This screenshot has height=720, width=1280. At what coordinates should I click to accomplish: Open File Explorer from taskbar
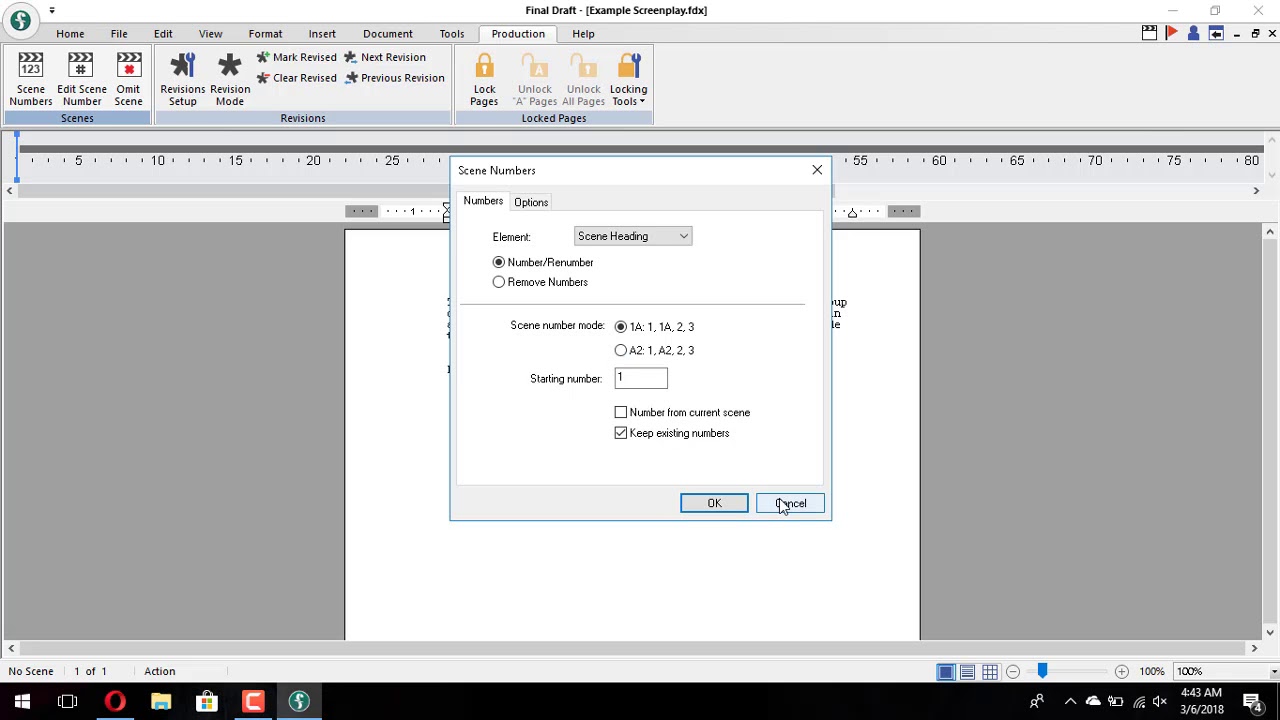161,701
